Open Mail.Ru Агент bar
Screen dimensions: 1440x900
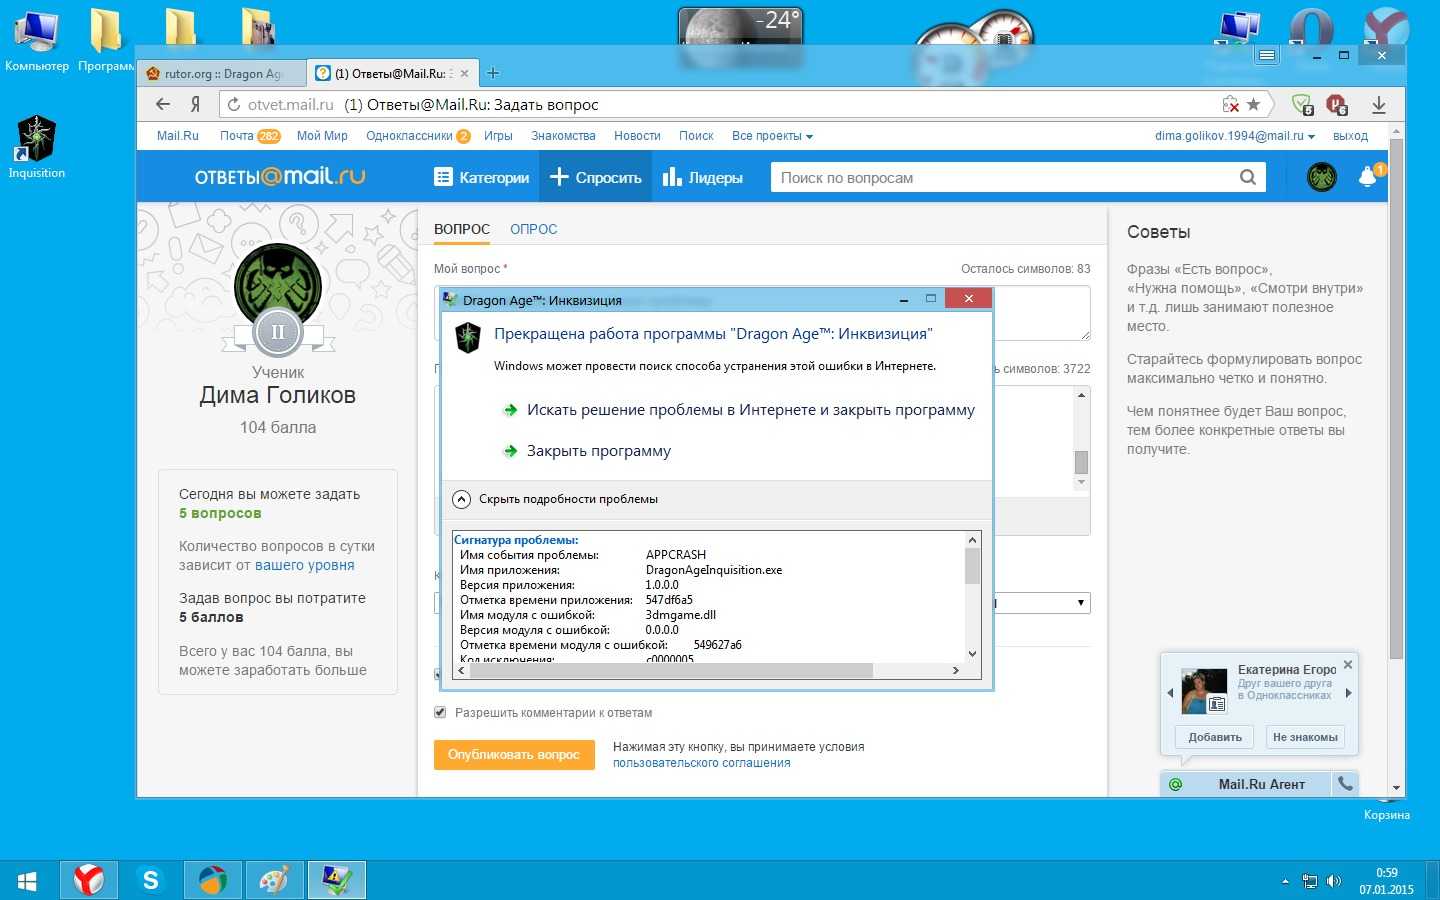(1246, 784)
